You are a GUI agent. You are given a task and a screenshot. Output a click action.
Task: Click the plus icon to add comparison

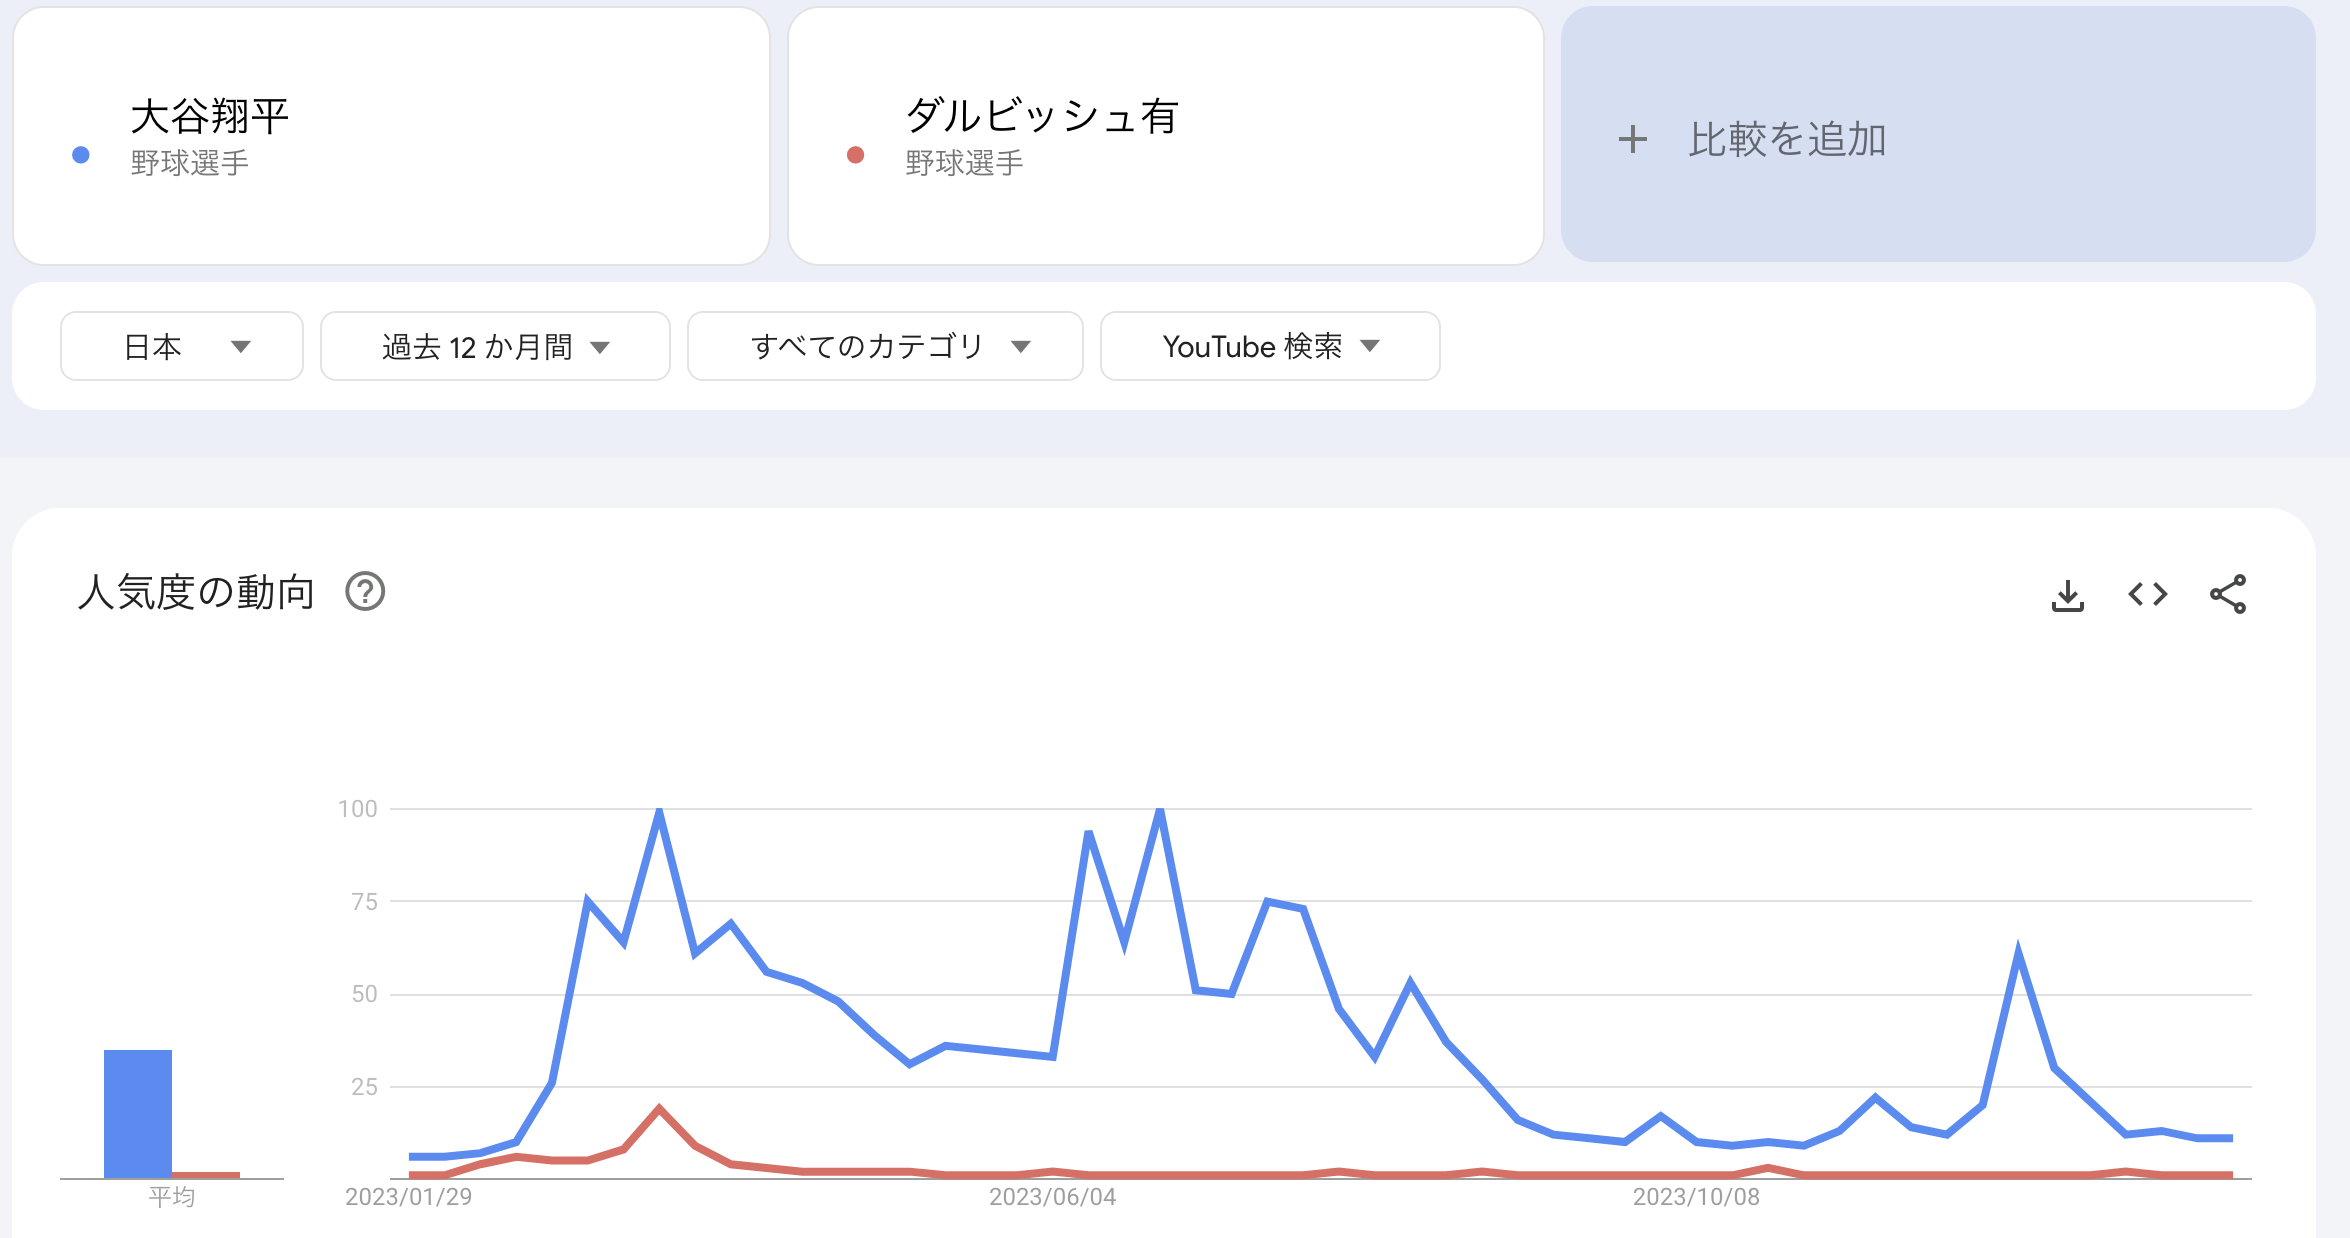[1632, 139]
